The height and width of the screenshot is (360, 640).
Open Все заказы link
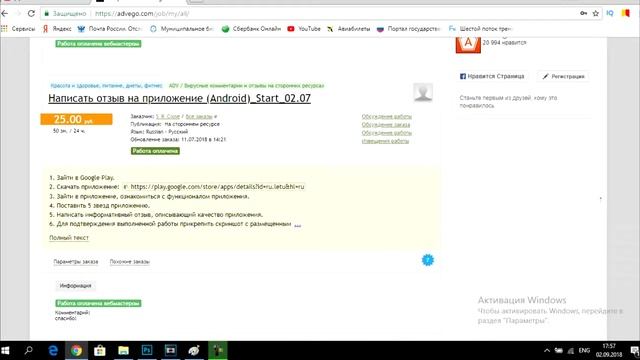pos(199,117)
